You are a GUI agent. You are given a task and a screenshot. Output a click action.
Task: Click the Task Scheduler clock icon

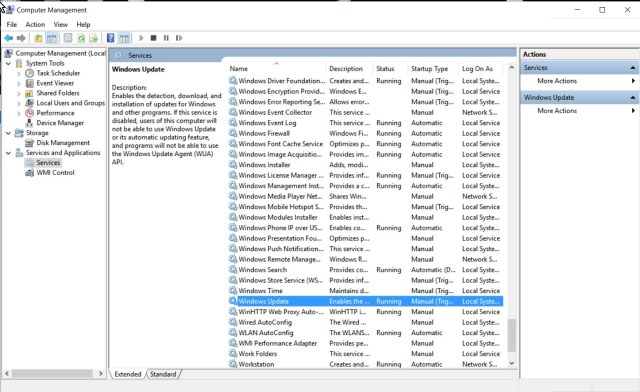click(29, 73)
